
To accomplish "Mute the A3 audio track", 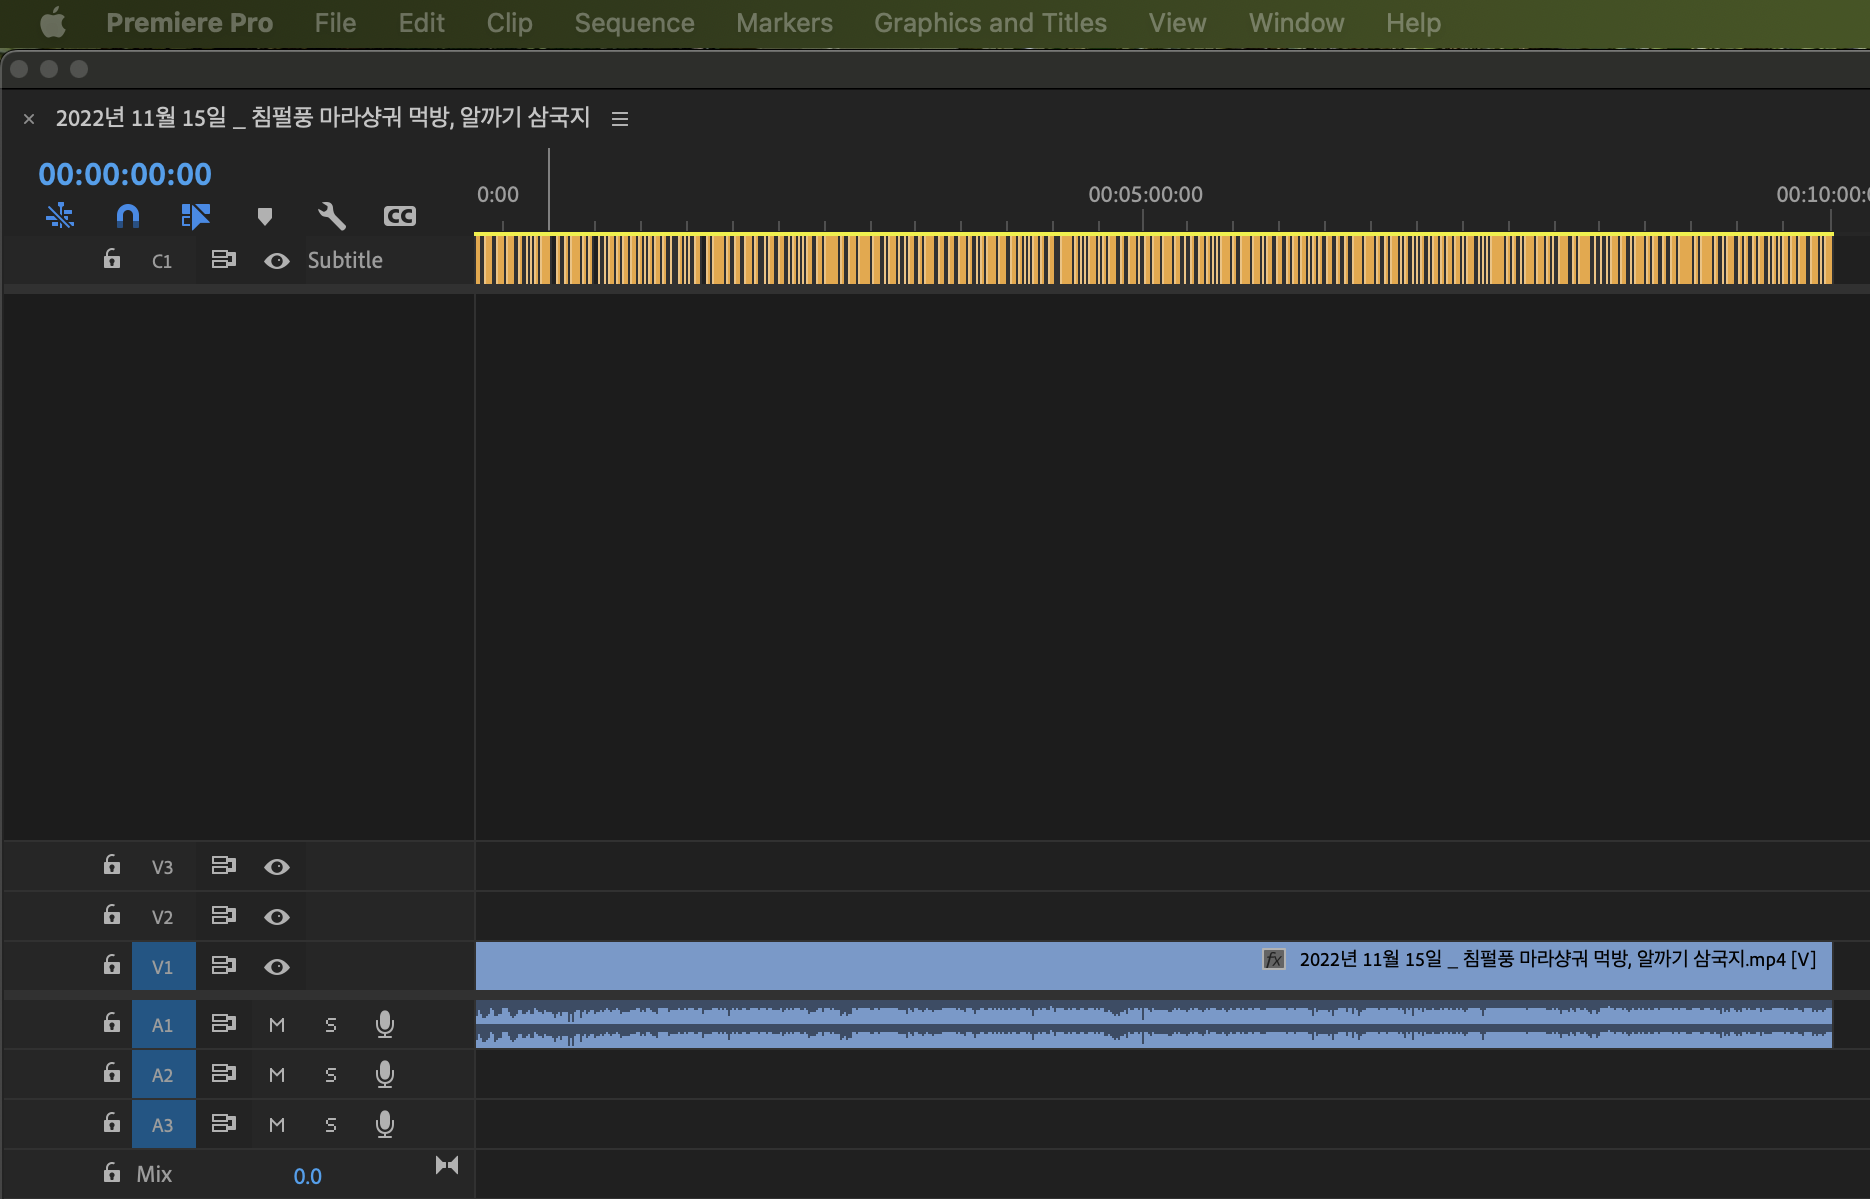I will (277, 1125).
